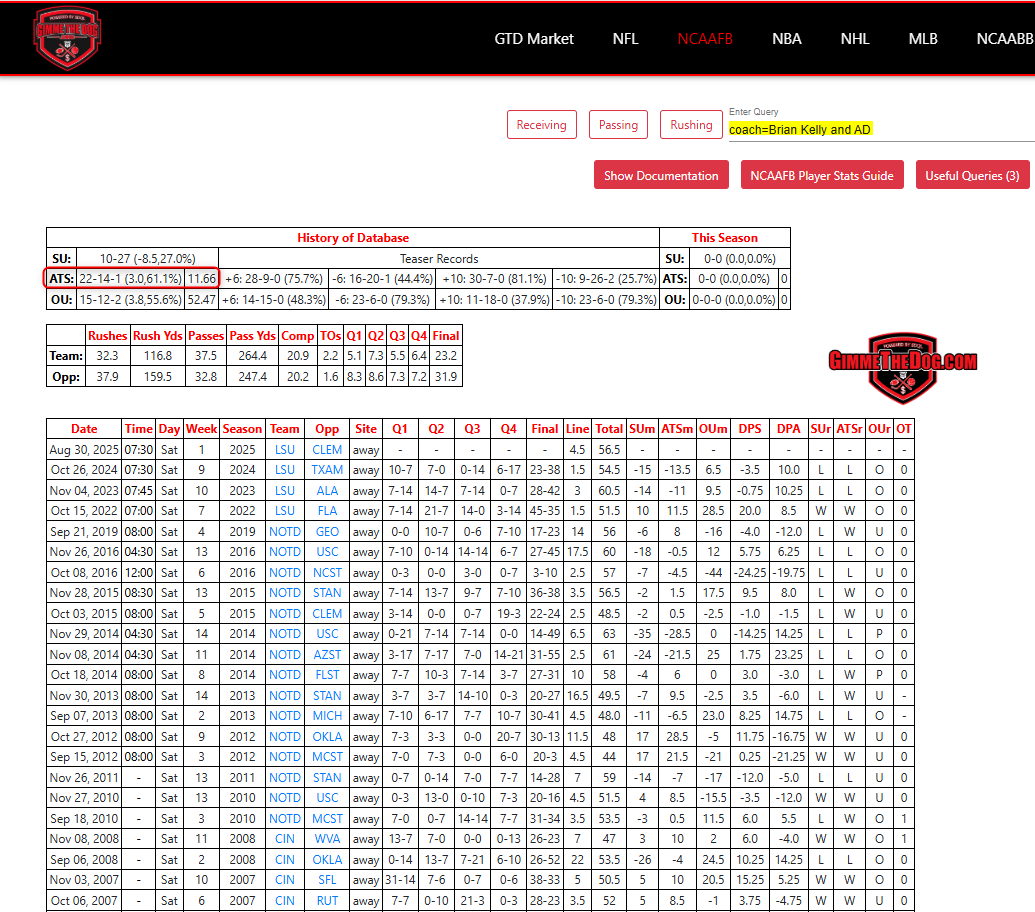Select the Rushing stats button
This screenshot has width=1035, height=912.
click(690, 124)
